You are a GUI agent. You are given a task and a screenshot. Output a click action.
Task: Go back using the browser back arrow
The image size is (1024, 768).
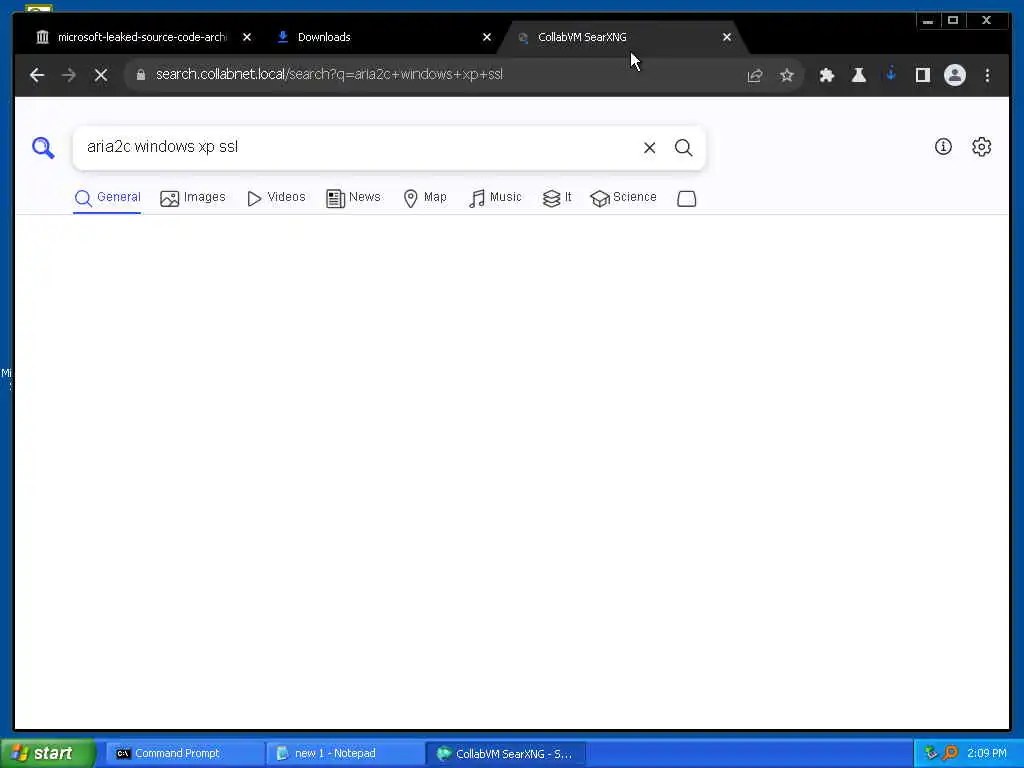[37, 75]
